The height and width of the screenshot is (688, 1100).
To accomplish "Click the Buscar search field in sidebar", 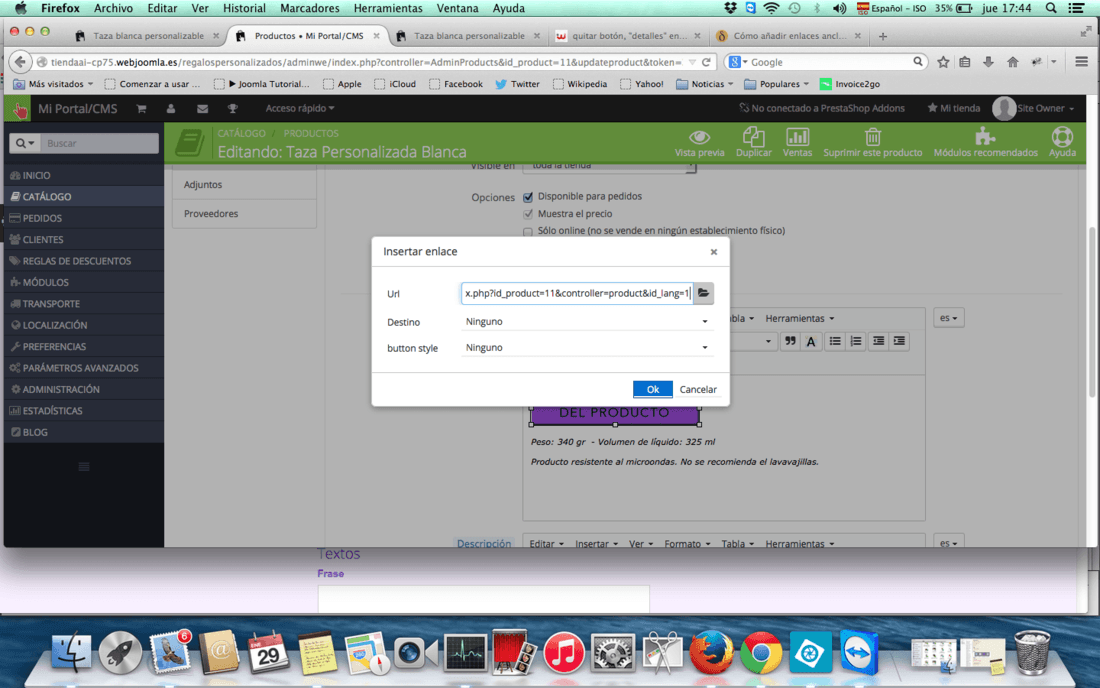I will [x=99, y=143].
